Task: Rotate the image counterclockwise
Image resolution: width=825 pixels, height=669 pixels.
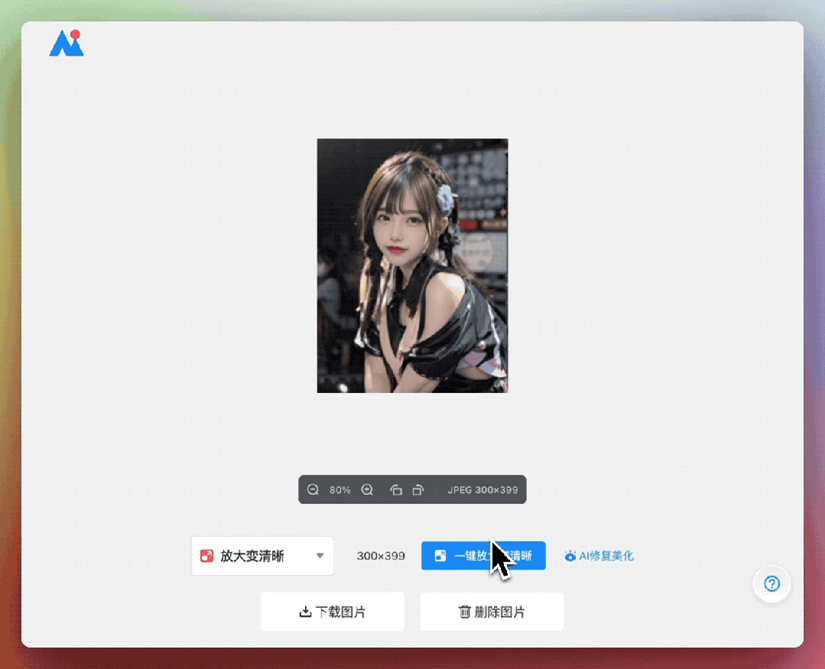Action: (396, 490)
